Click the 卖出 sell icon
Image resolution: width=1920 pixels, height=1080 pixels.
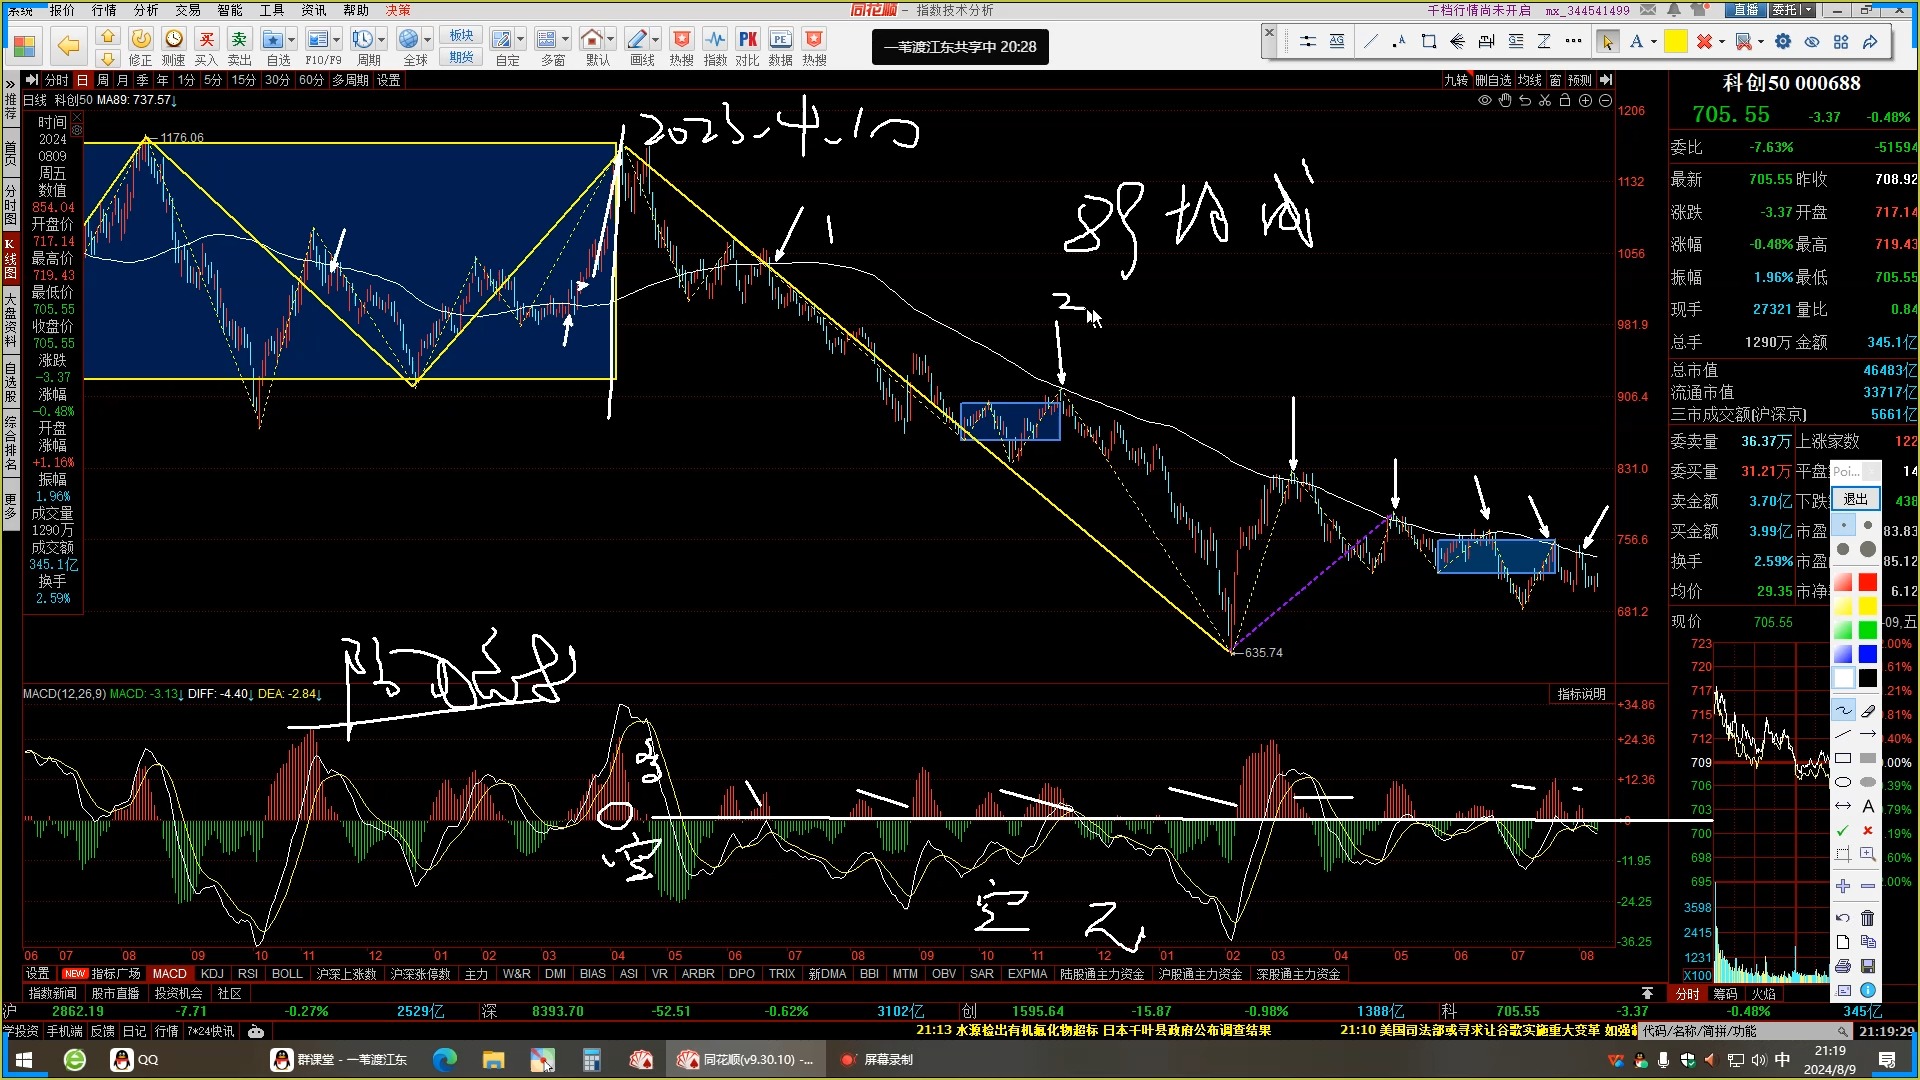pos(239,39)
